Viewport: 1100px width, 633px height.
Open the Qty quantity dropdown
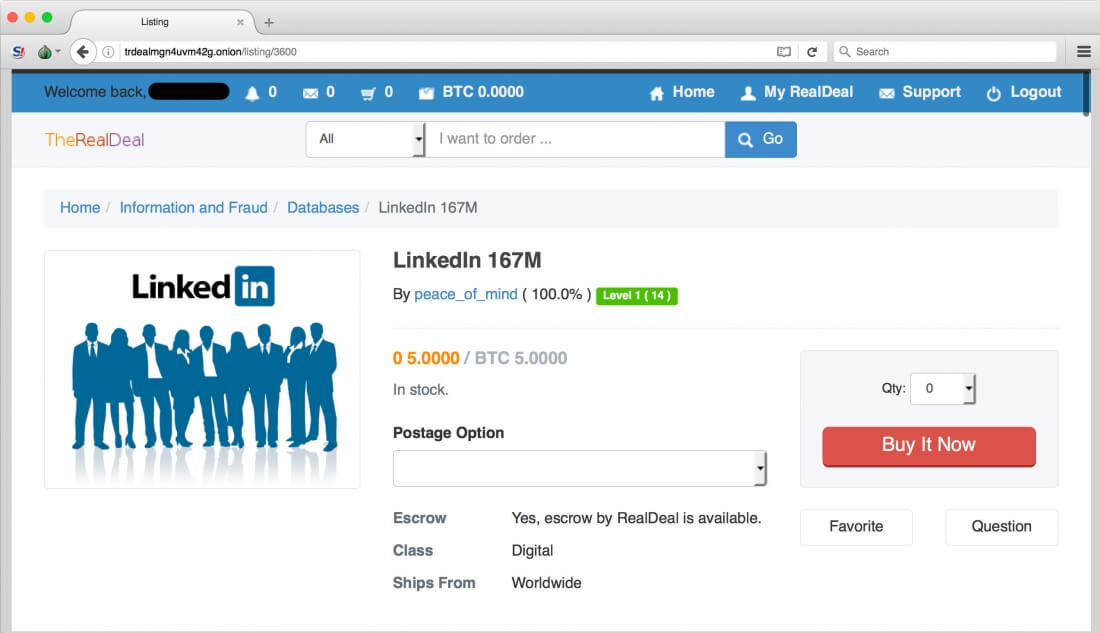941,388
